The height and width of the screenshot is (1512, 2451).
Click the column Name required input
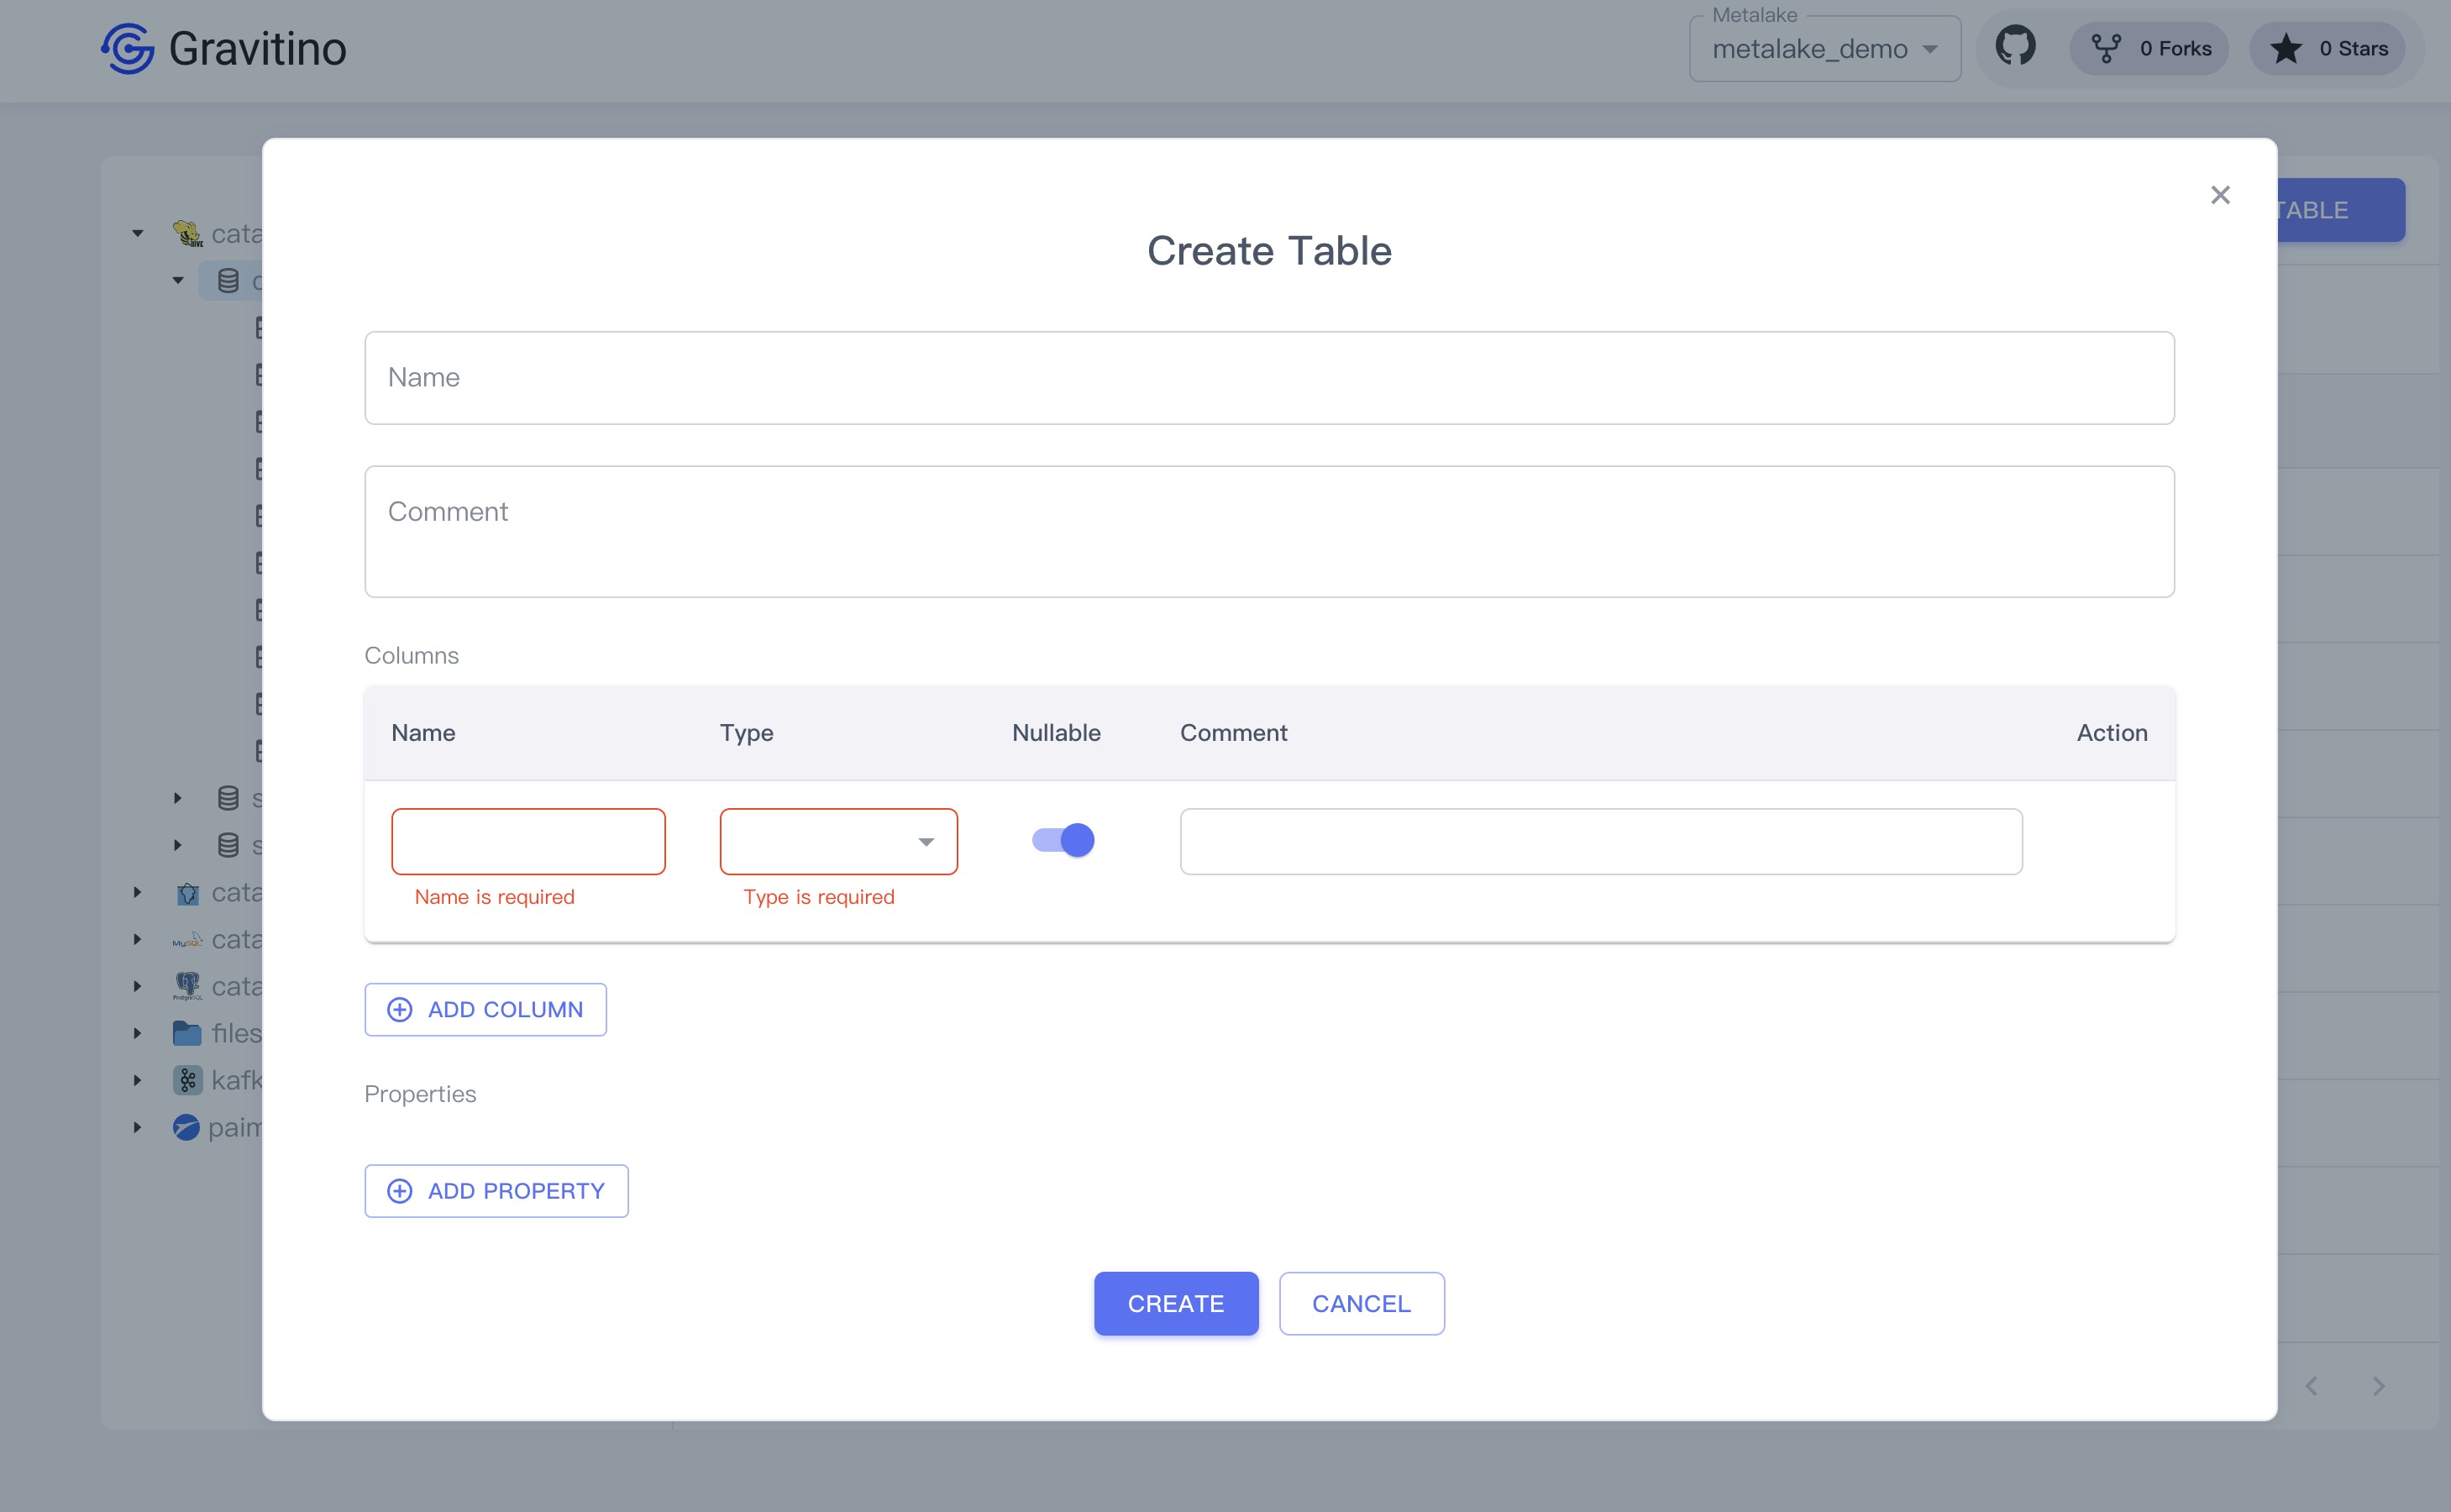pyautogui.click(x=528, y=842)
